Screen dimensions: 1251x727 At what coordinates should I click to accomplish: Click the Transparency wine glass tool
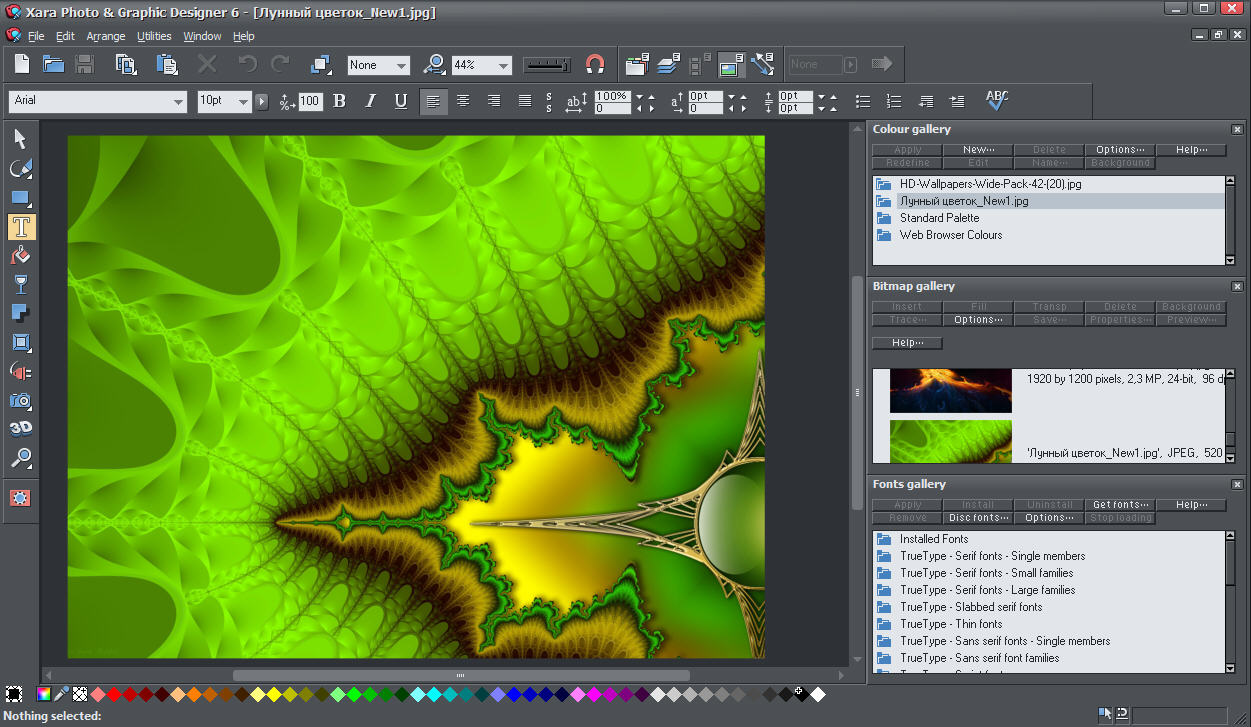tap(21, 284)
